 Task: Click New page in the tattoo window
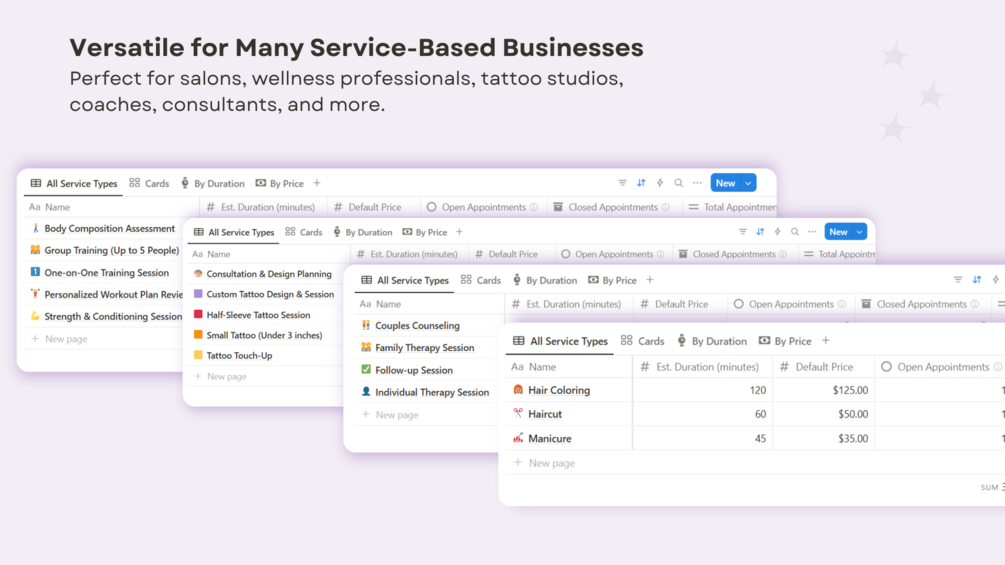pyautogui.click(x=220, y=376)
